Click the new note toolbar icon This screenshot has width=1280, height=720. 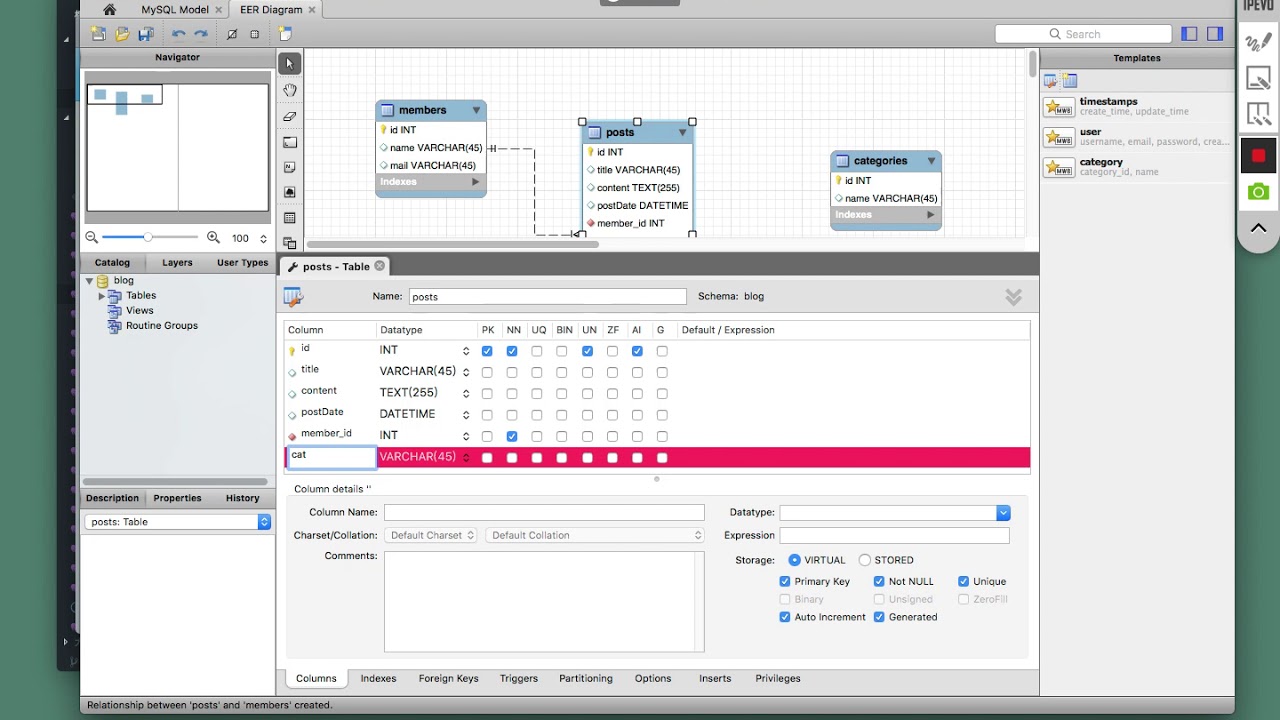[x=285, y=34]
